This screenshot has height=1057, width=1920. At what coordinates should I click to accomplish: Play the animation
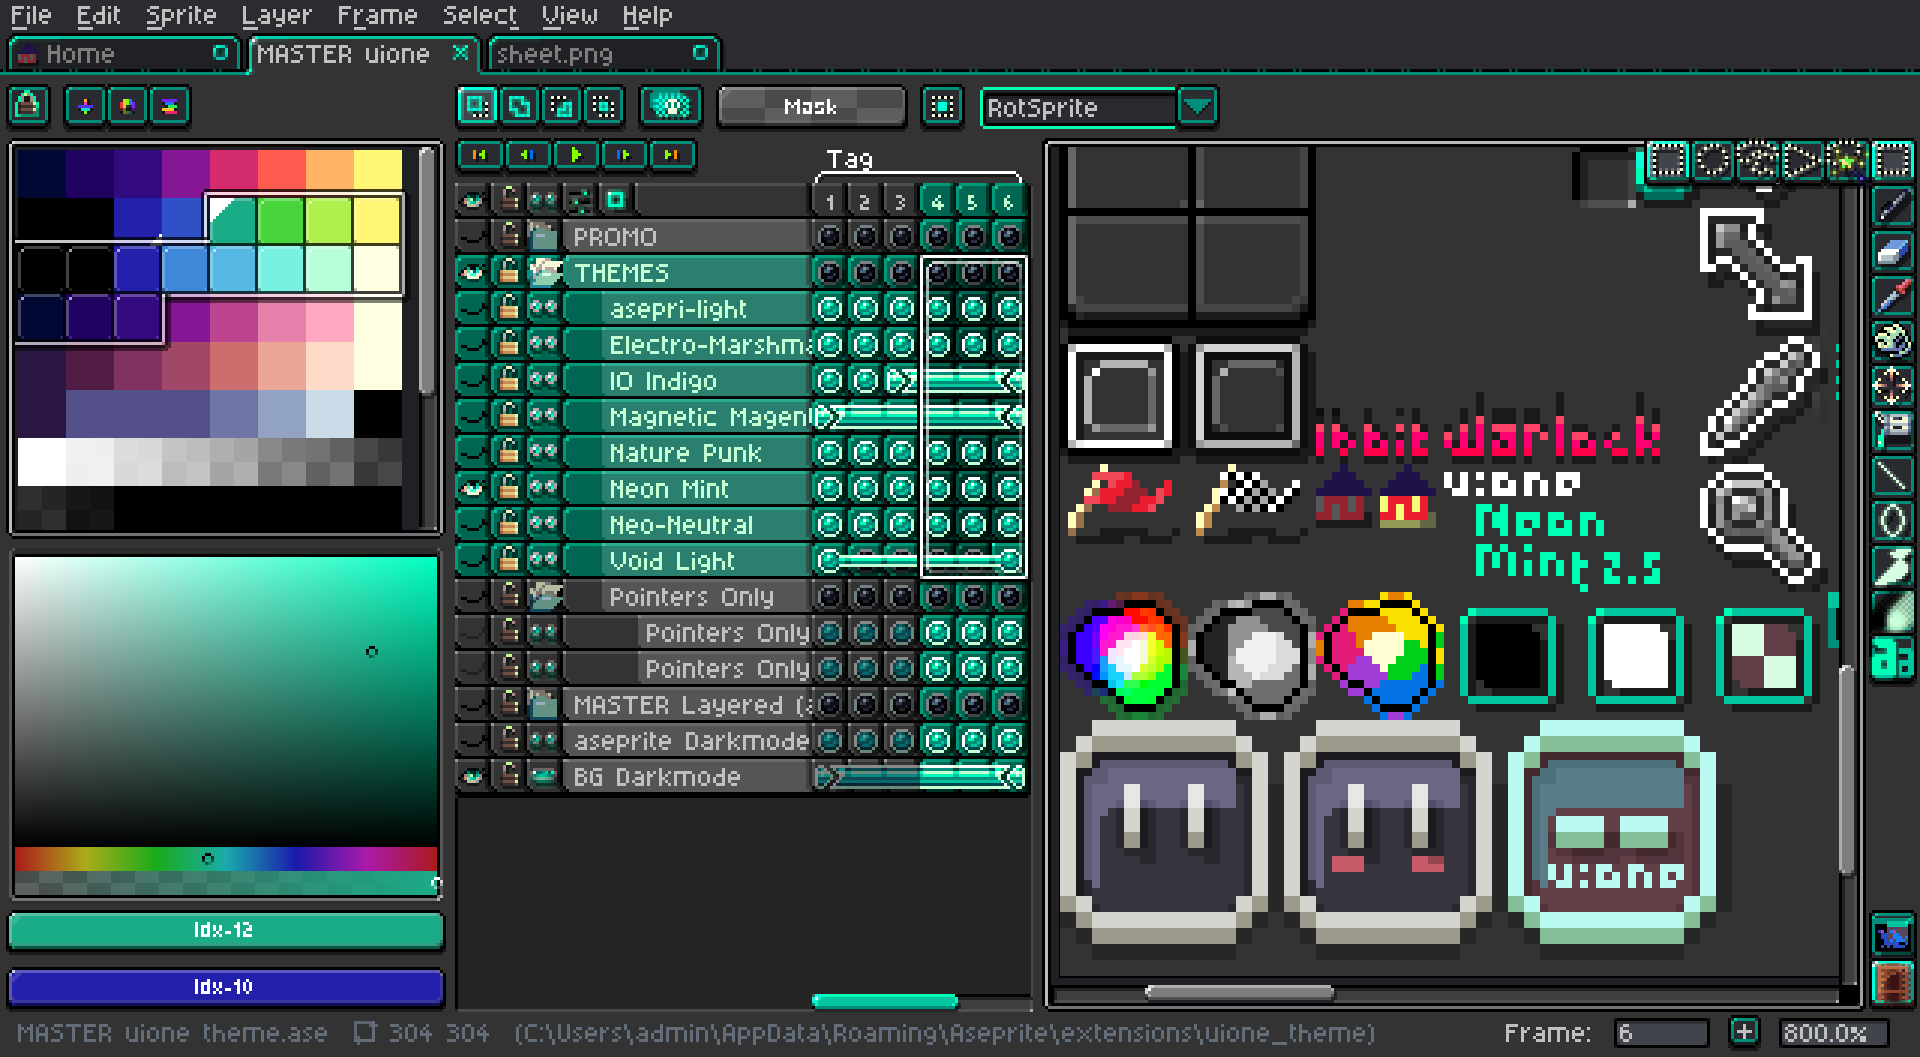577,155
